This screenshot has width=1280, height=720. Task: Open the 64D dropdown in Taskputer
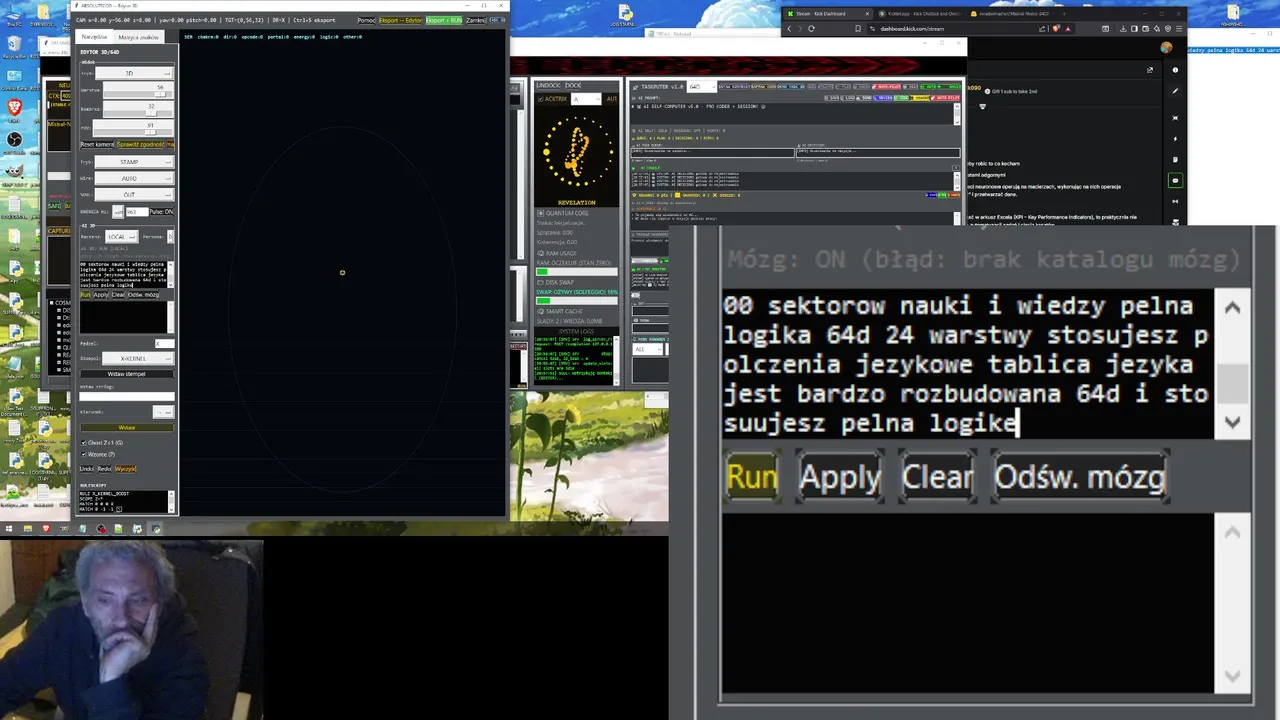point(702,87)
